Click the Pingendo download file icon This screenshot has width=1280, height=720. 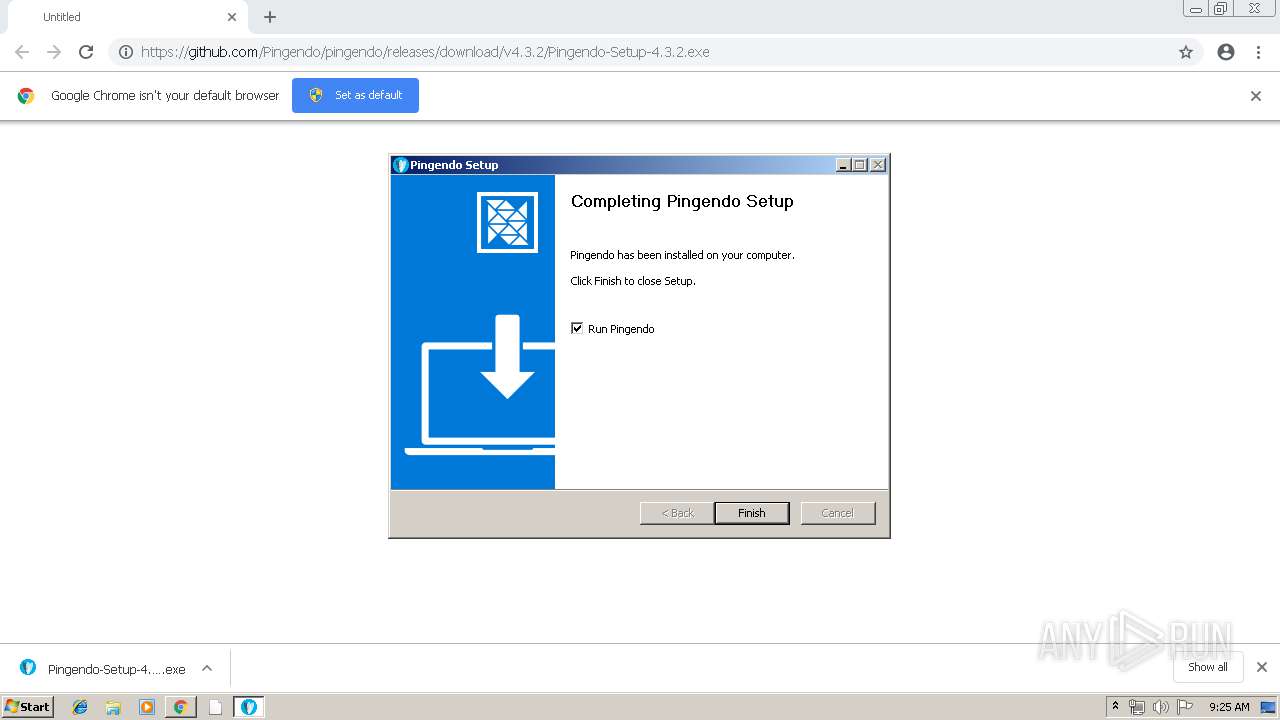(x=28, y=668)
